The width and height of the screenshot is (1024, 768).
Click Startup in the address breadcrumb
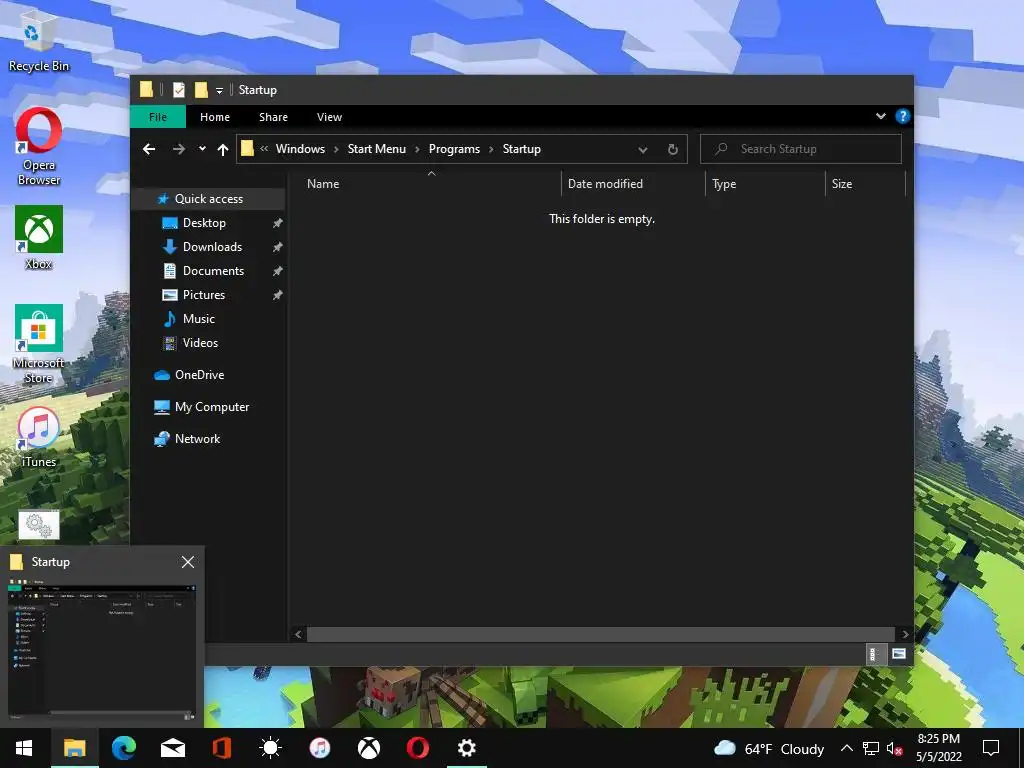[x=522, y=149]
